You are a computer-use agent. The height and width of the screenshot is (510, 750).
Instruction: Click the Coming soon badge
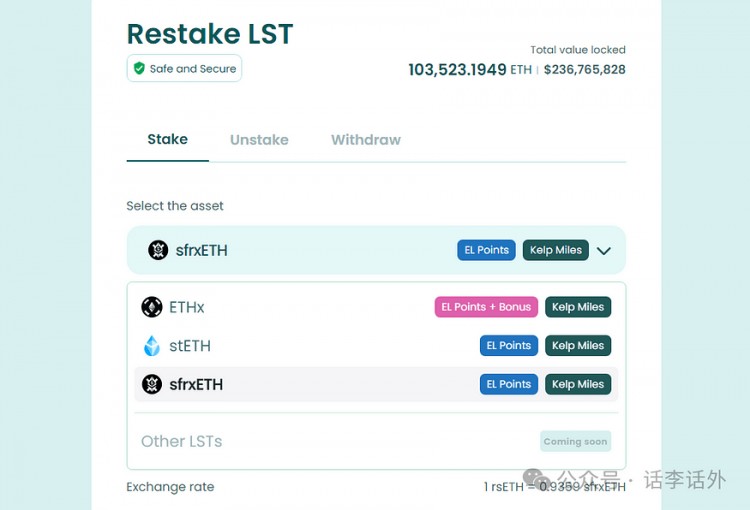click(575, 441)
